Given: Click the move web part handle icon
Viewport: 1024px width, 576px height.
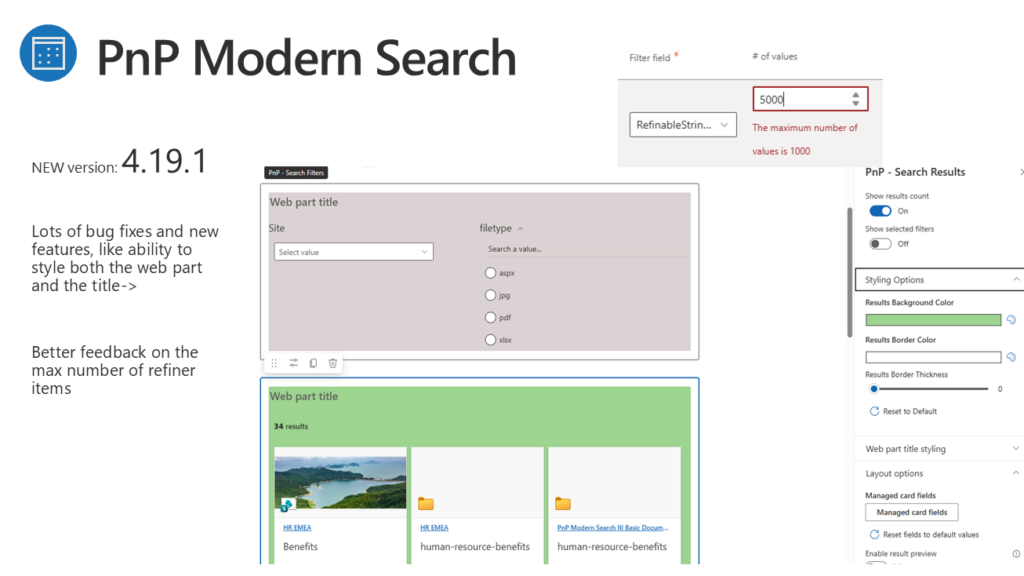Looking at the screenshot, I should 274,363.
